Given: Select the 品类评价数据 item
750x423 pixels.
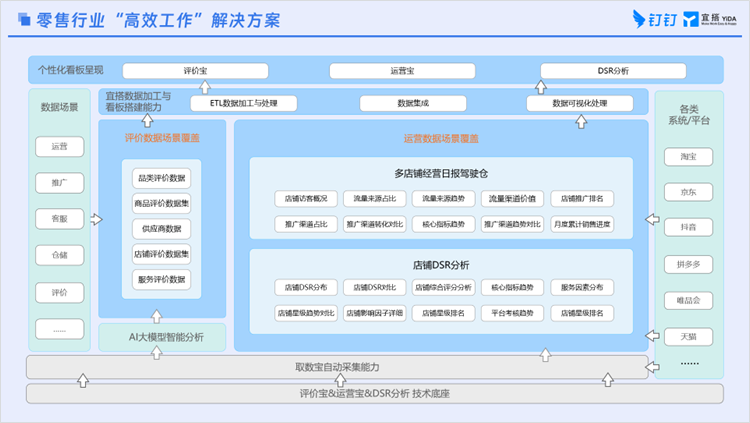Looking at the screenshot, I should [x=162, y=178].
